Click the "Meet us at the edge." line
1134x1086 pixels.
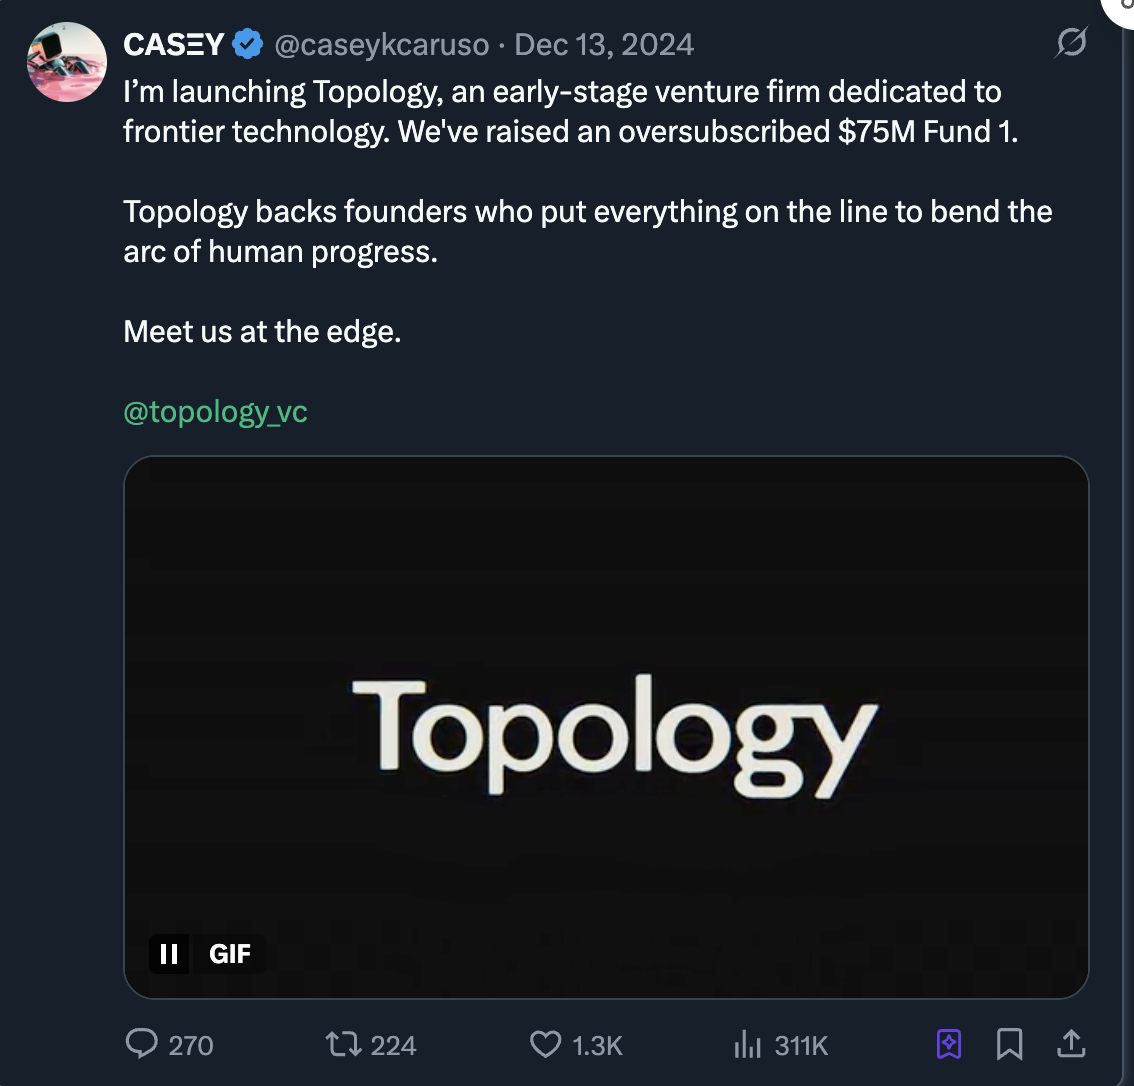(x=262, y=332)
